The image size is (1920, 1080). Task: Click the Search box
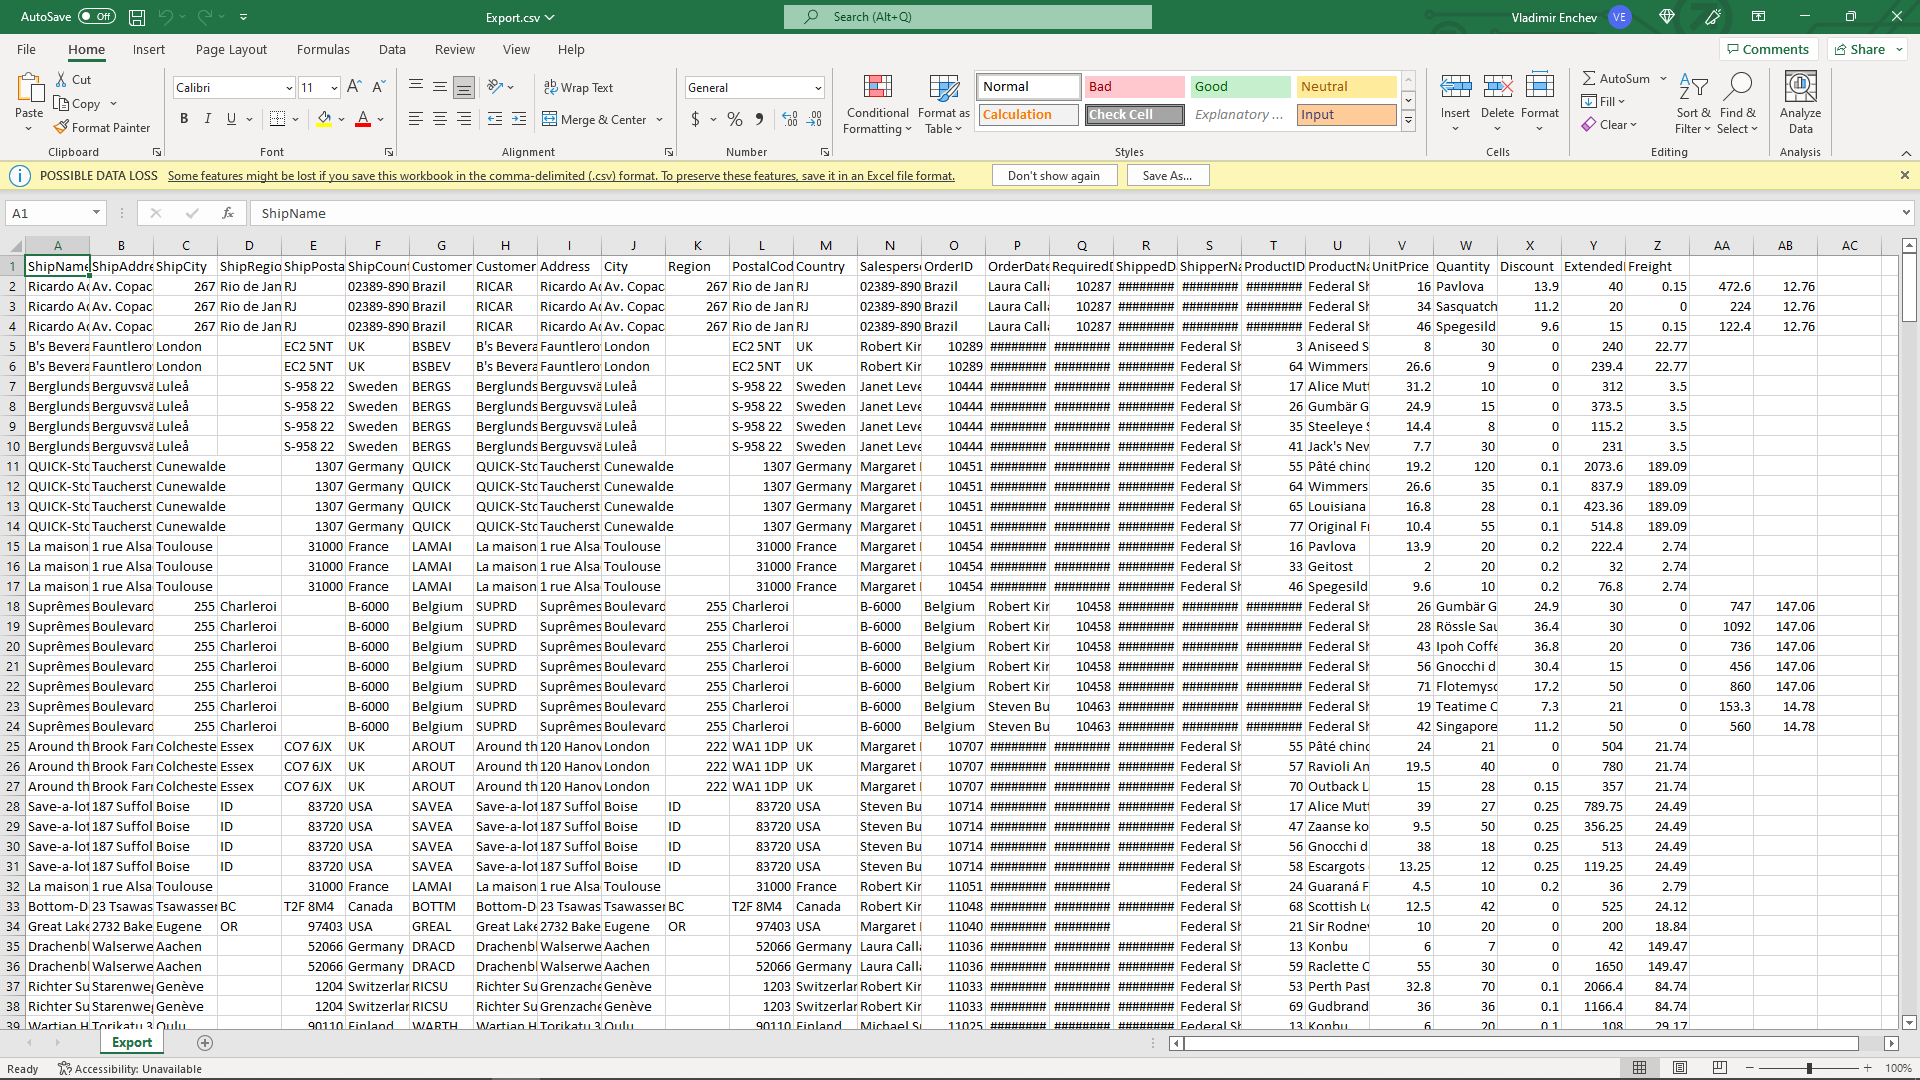click(x=967, y=17)
